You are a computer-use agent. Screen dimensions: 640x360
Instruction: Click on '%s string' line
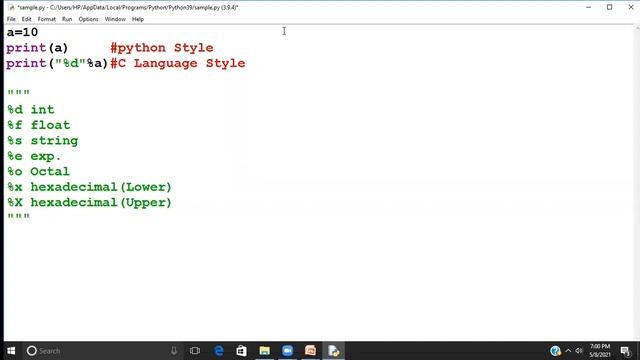[42, 141]
